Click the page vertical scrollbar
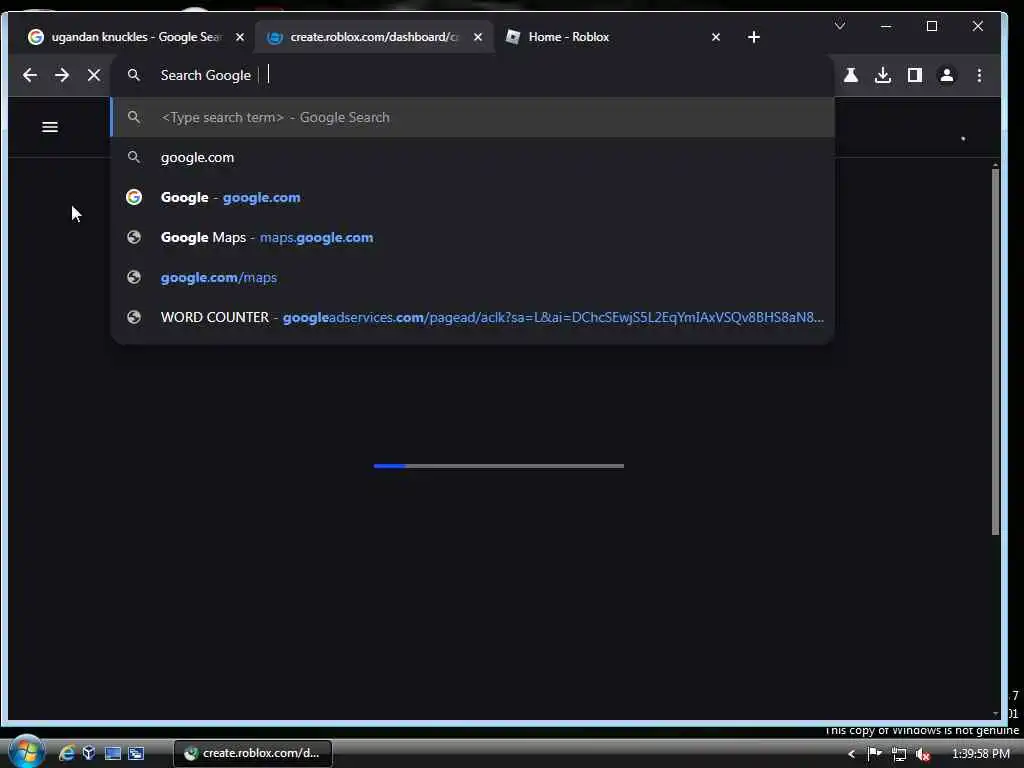The height and width of the screenshot is (768, 1024). 995,353
